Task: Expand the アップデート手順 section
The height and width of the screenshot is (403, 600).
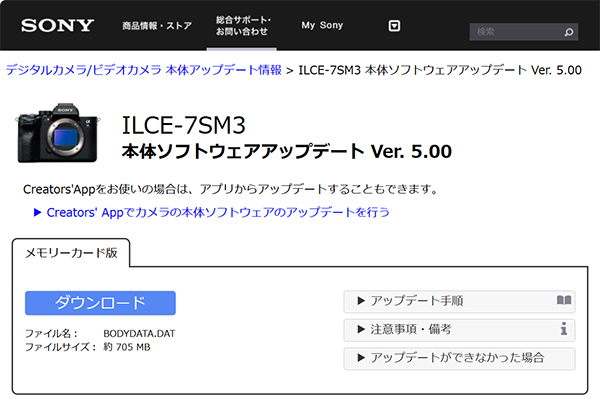Action: (x=459, y=301)
